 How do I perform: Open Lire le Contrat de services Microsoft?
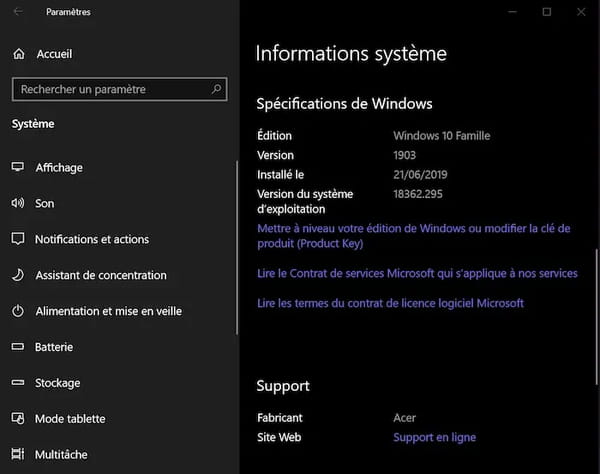point(417,274)
